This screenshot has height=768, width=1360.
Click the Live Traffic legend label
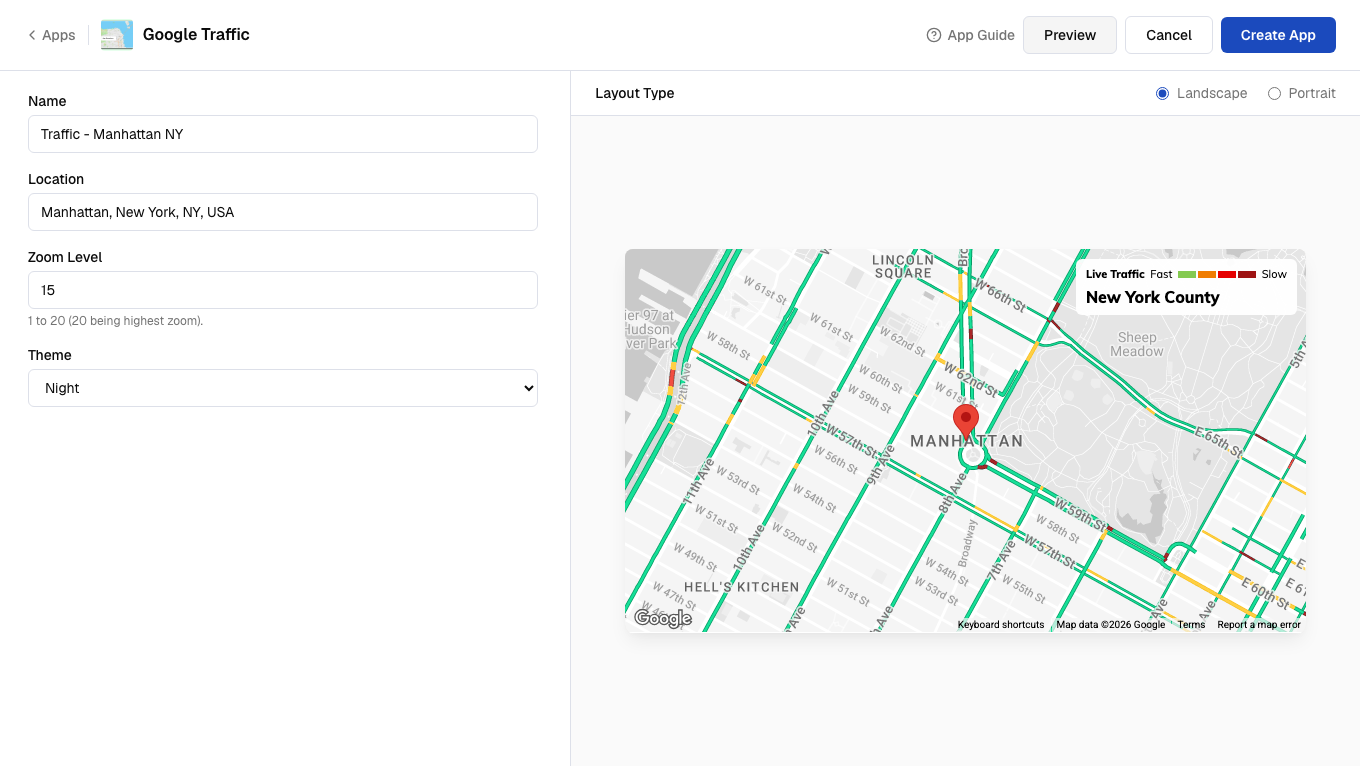[x=1115, y=274]
